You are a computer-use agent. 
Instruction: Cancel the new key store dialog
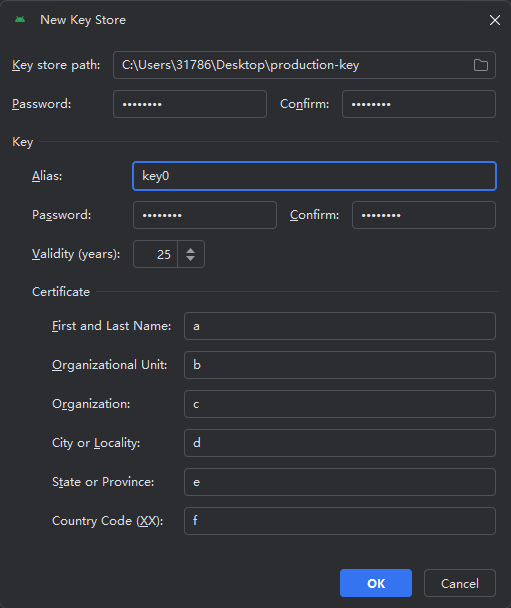460,583
